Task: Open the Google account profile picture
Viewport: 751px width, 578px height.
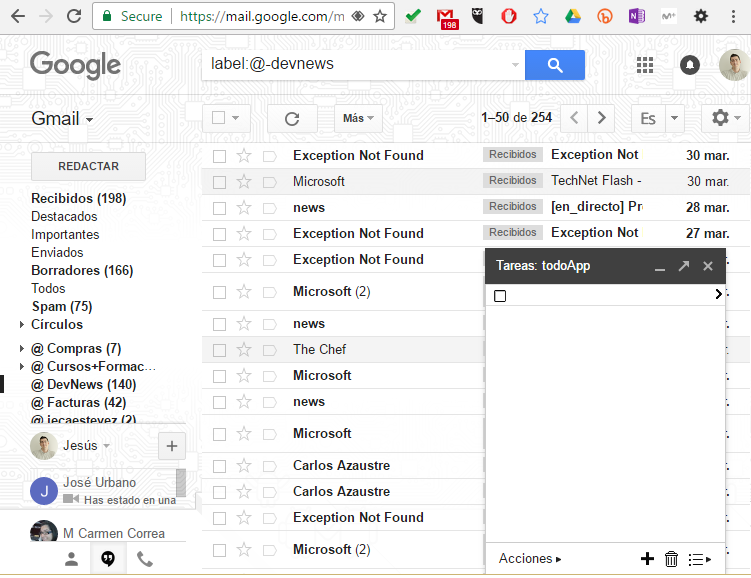Action: (734, 65)
